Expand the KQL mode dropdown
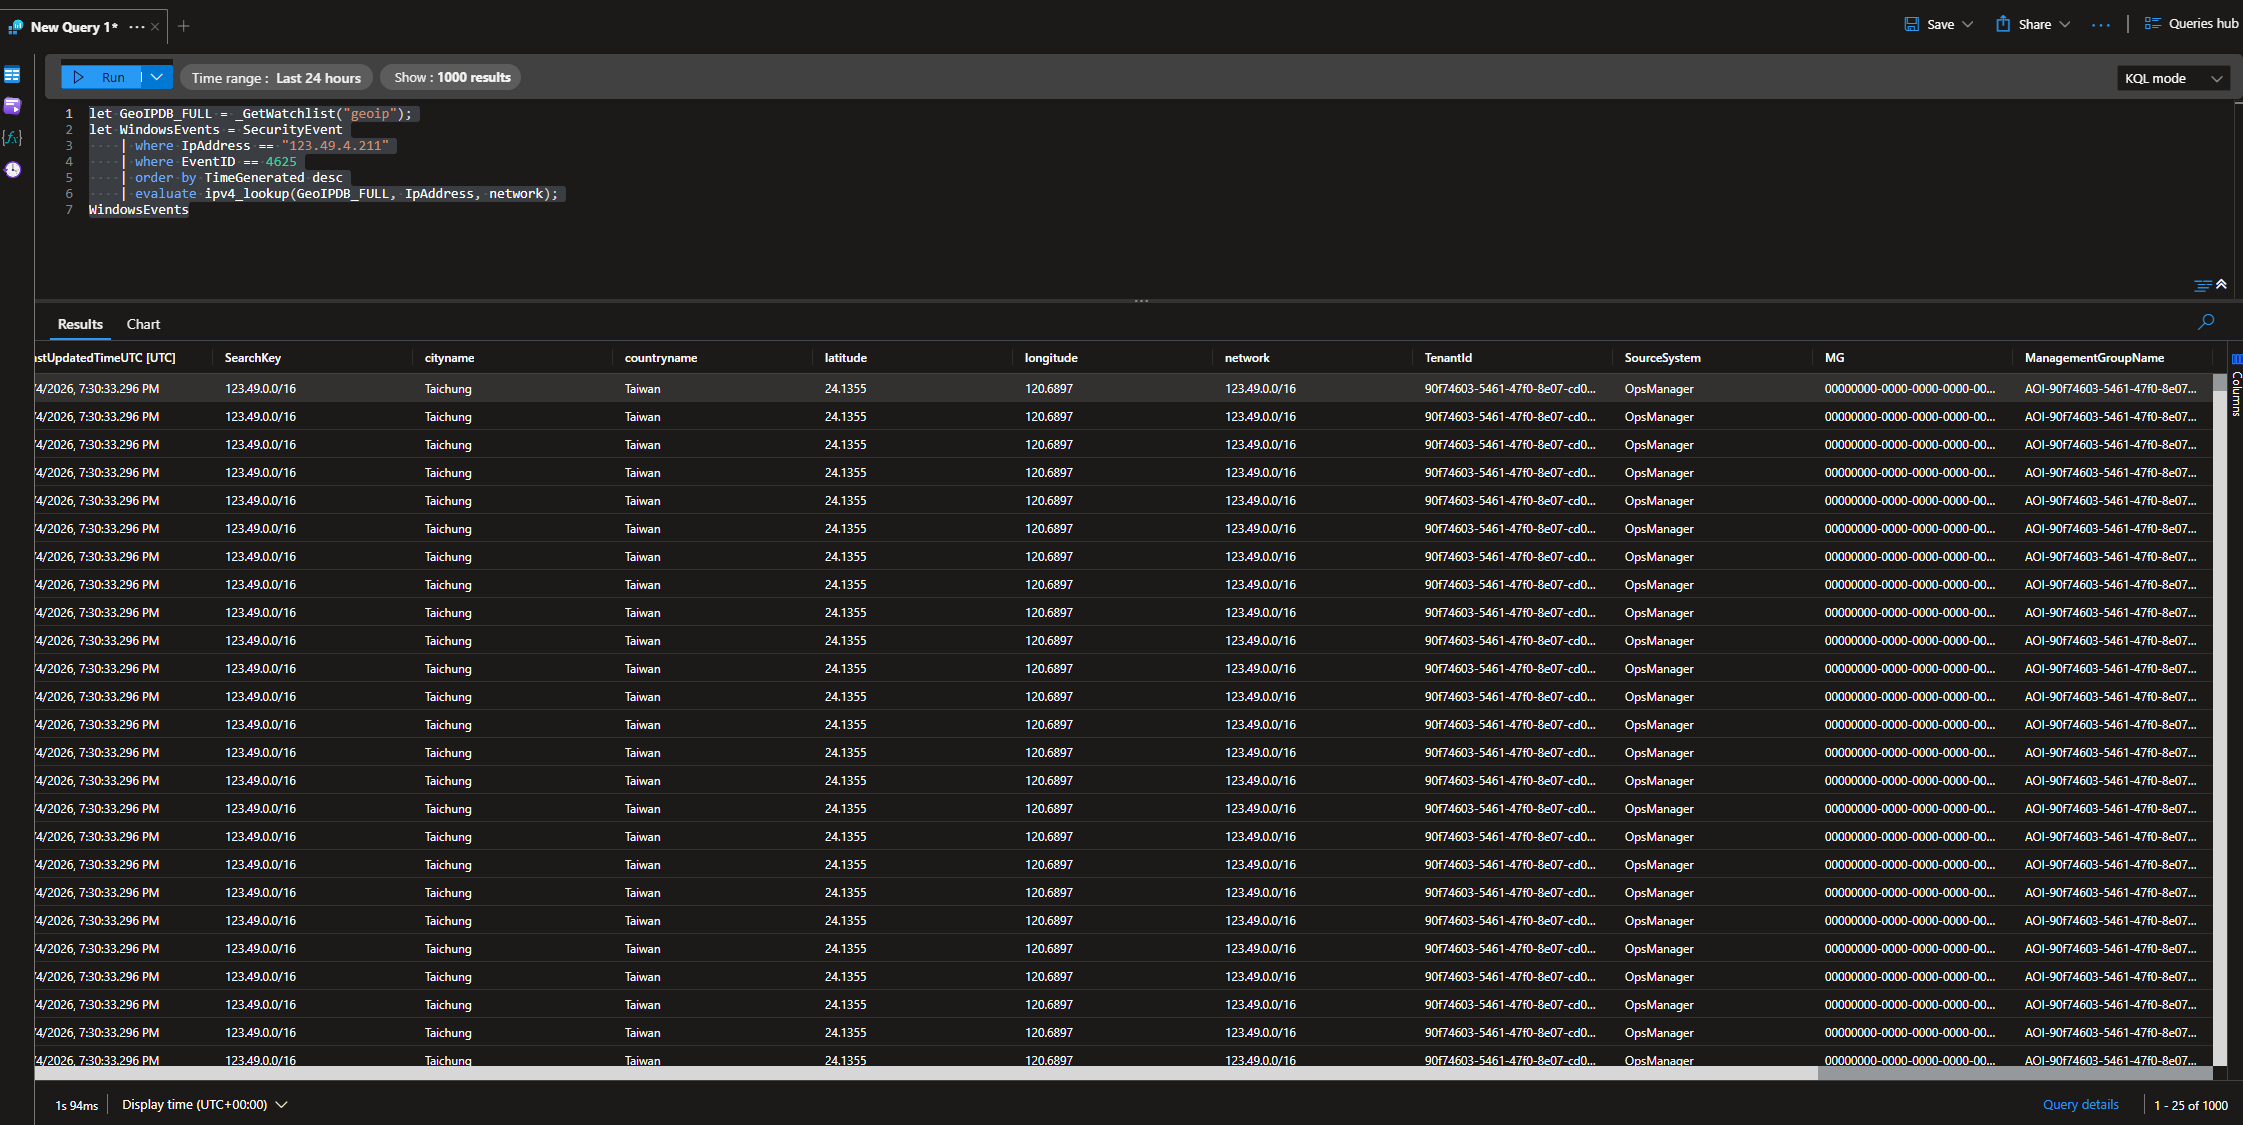This screenshot has width=2243, height=1125. pyautogui.click(x=2172, y=78)
